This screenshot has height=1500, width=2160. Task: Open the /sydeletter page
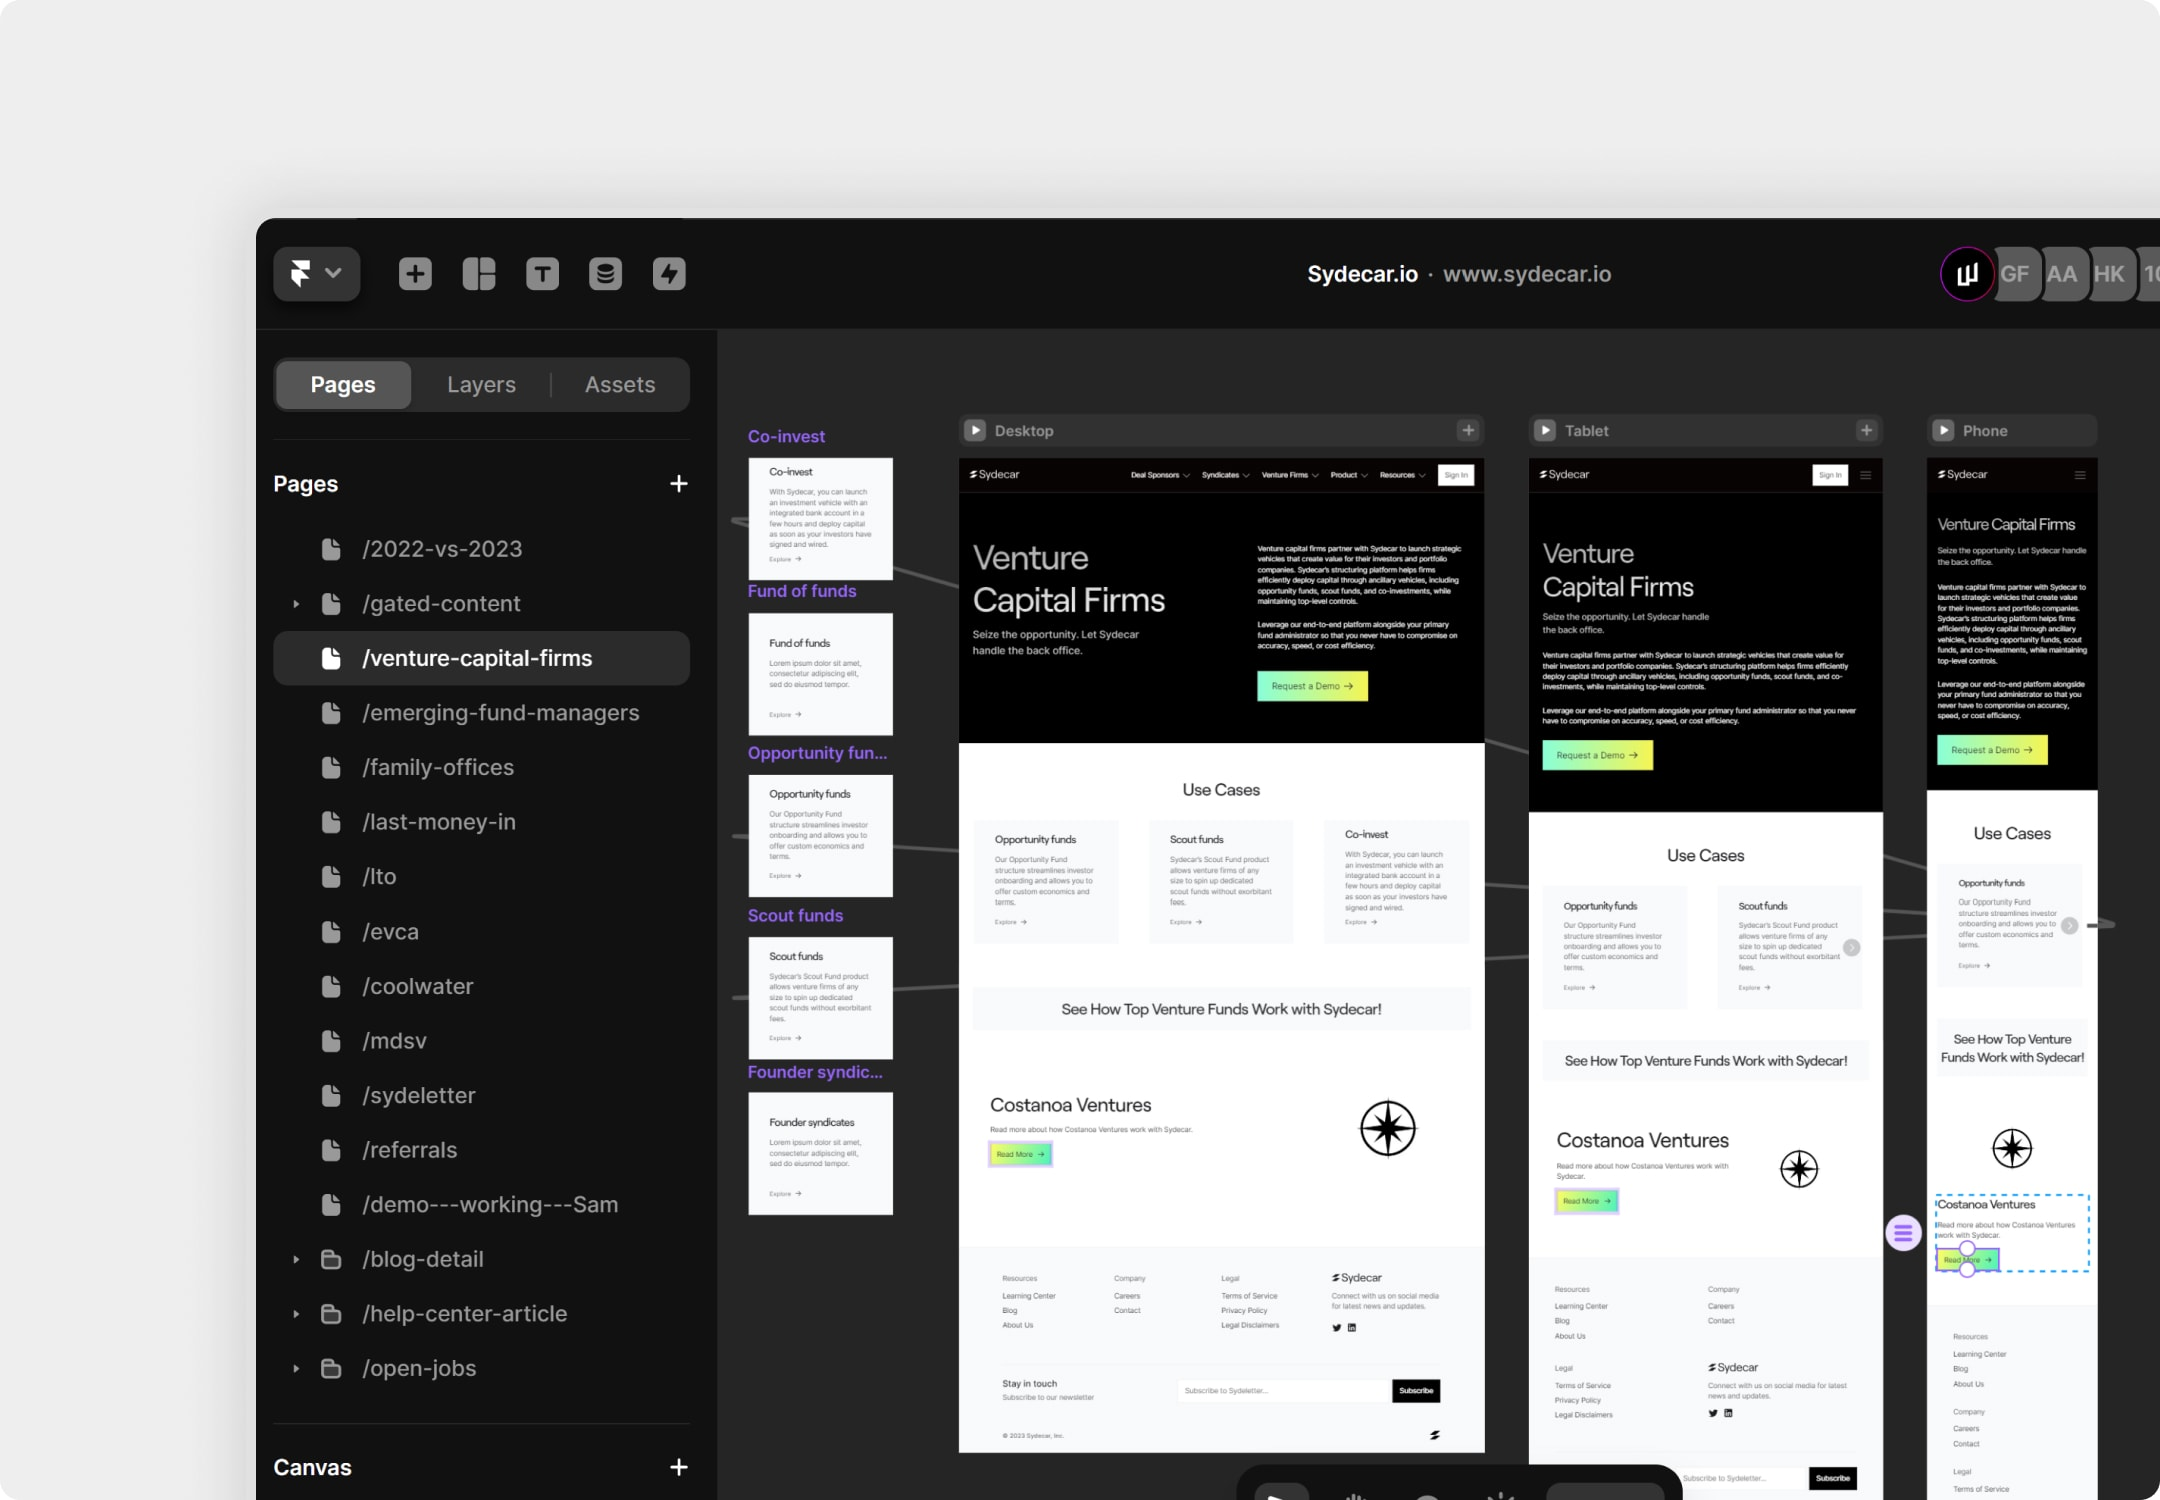pyautogui.click(x=482, y=1095)
